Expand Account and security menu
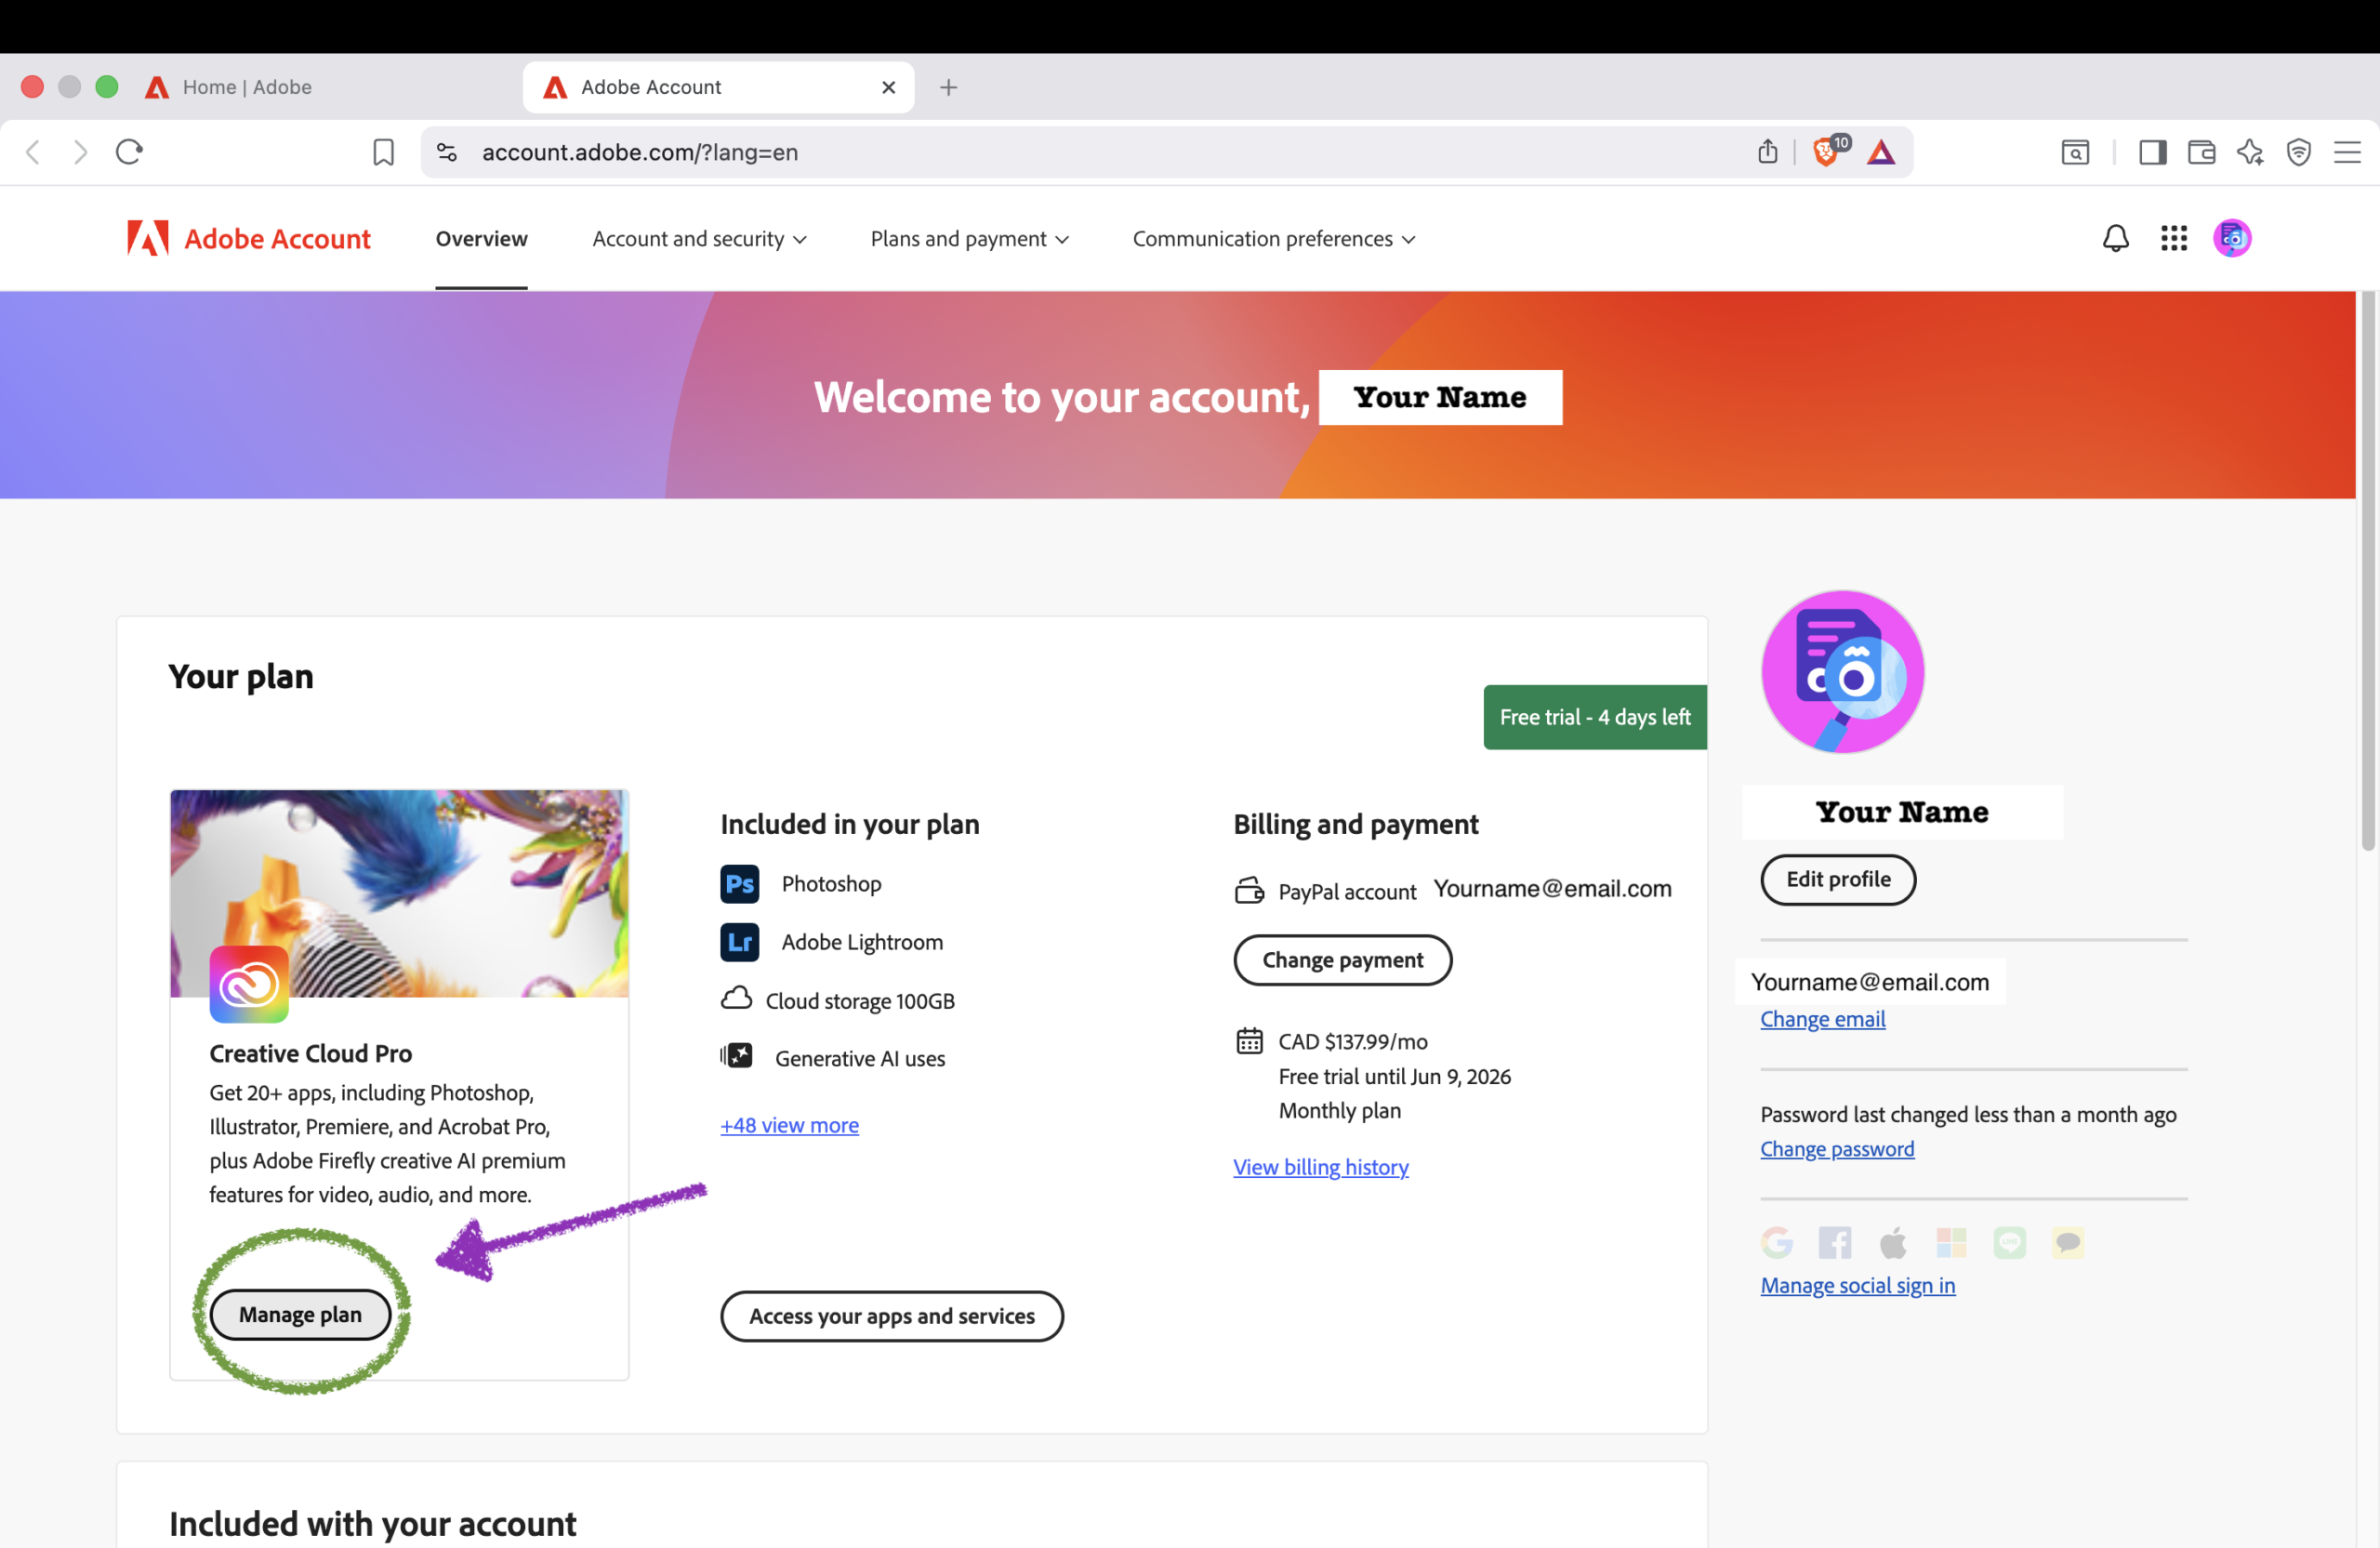Viewport: 2380px width, 1548px height. (699, 239)
